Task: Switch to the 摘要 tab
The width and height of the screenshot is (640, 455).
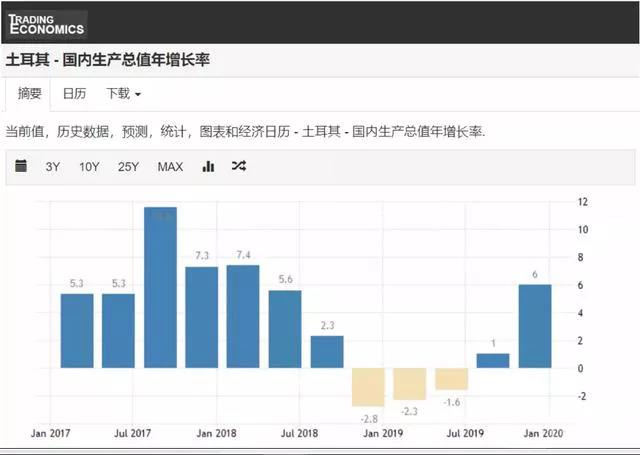Action: click(x=30, y=94)
